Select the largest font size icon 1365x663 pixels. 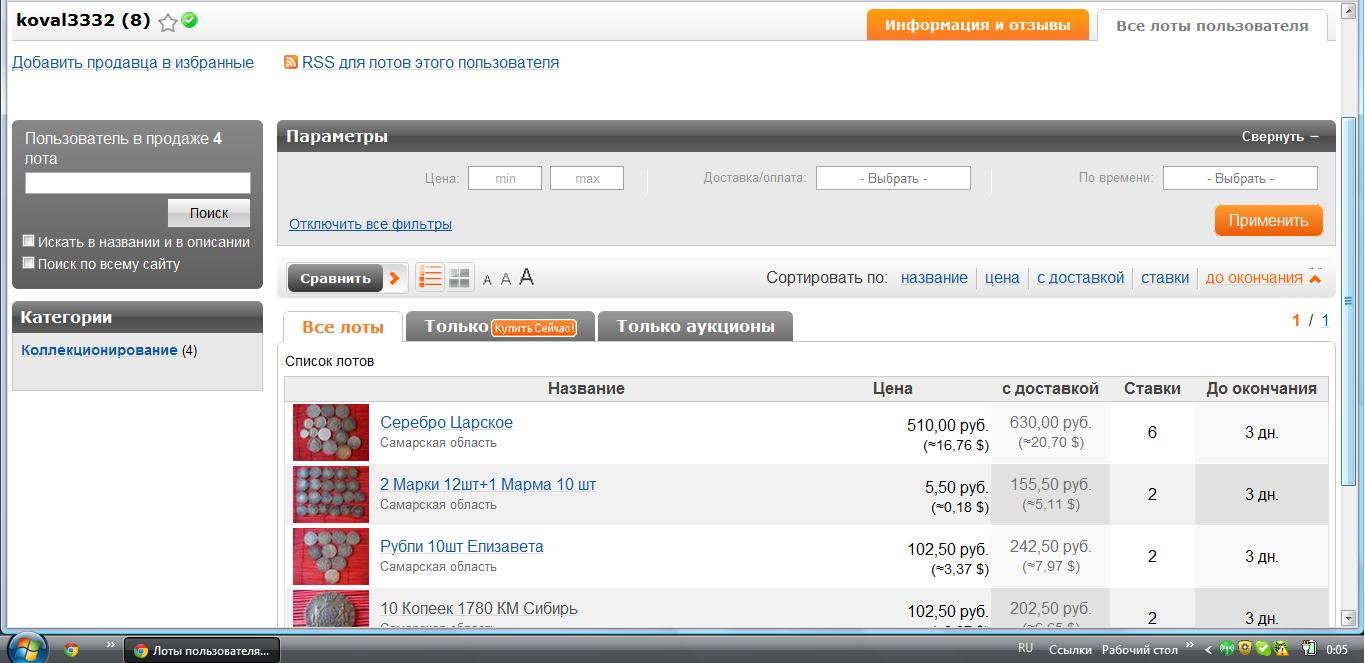(527, 278)
